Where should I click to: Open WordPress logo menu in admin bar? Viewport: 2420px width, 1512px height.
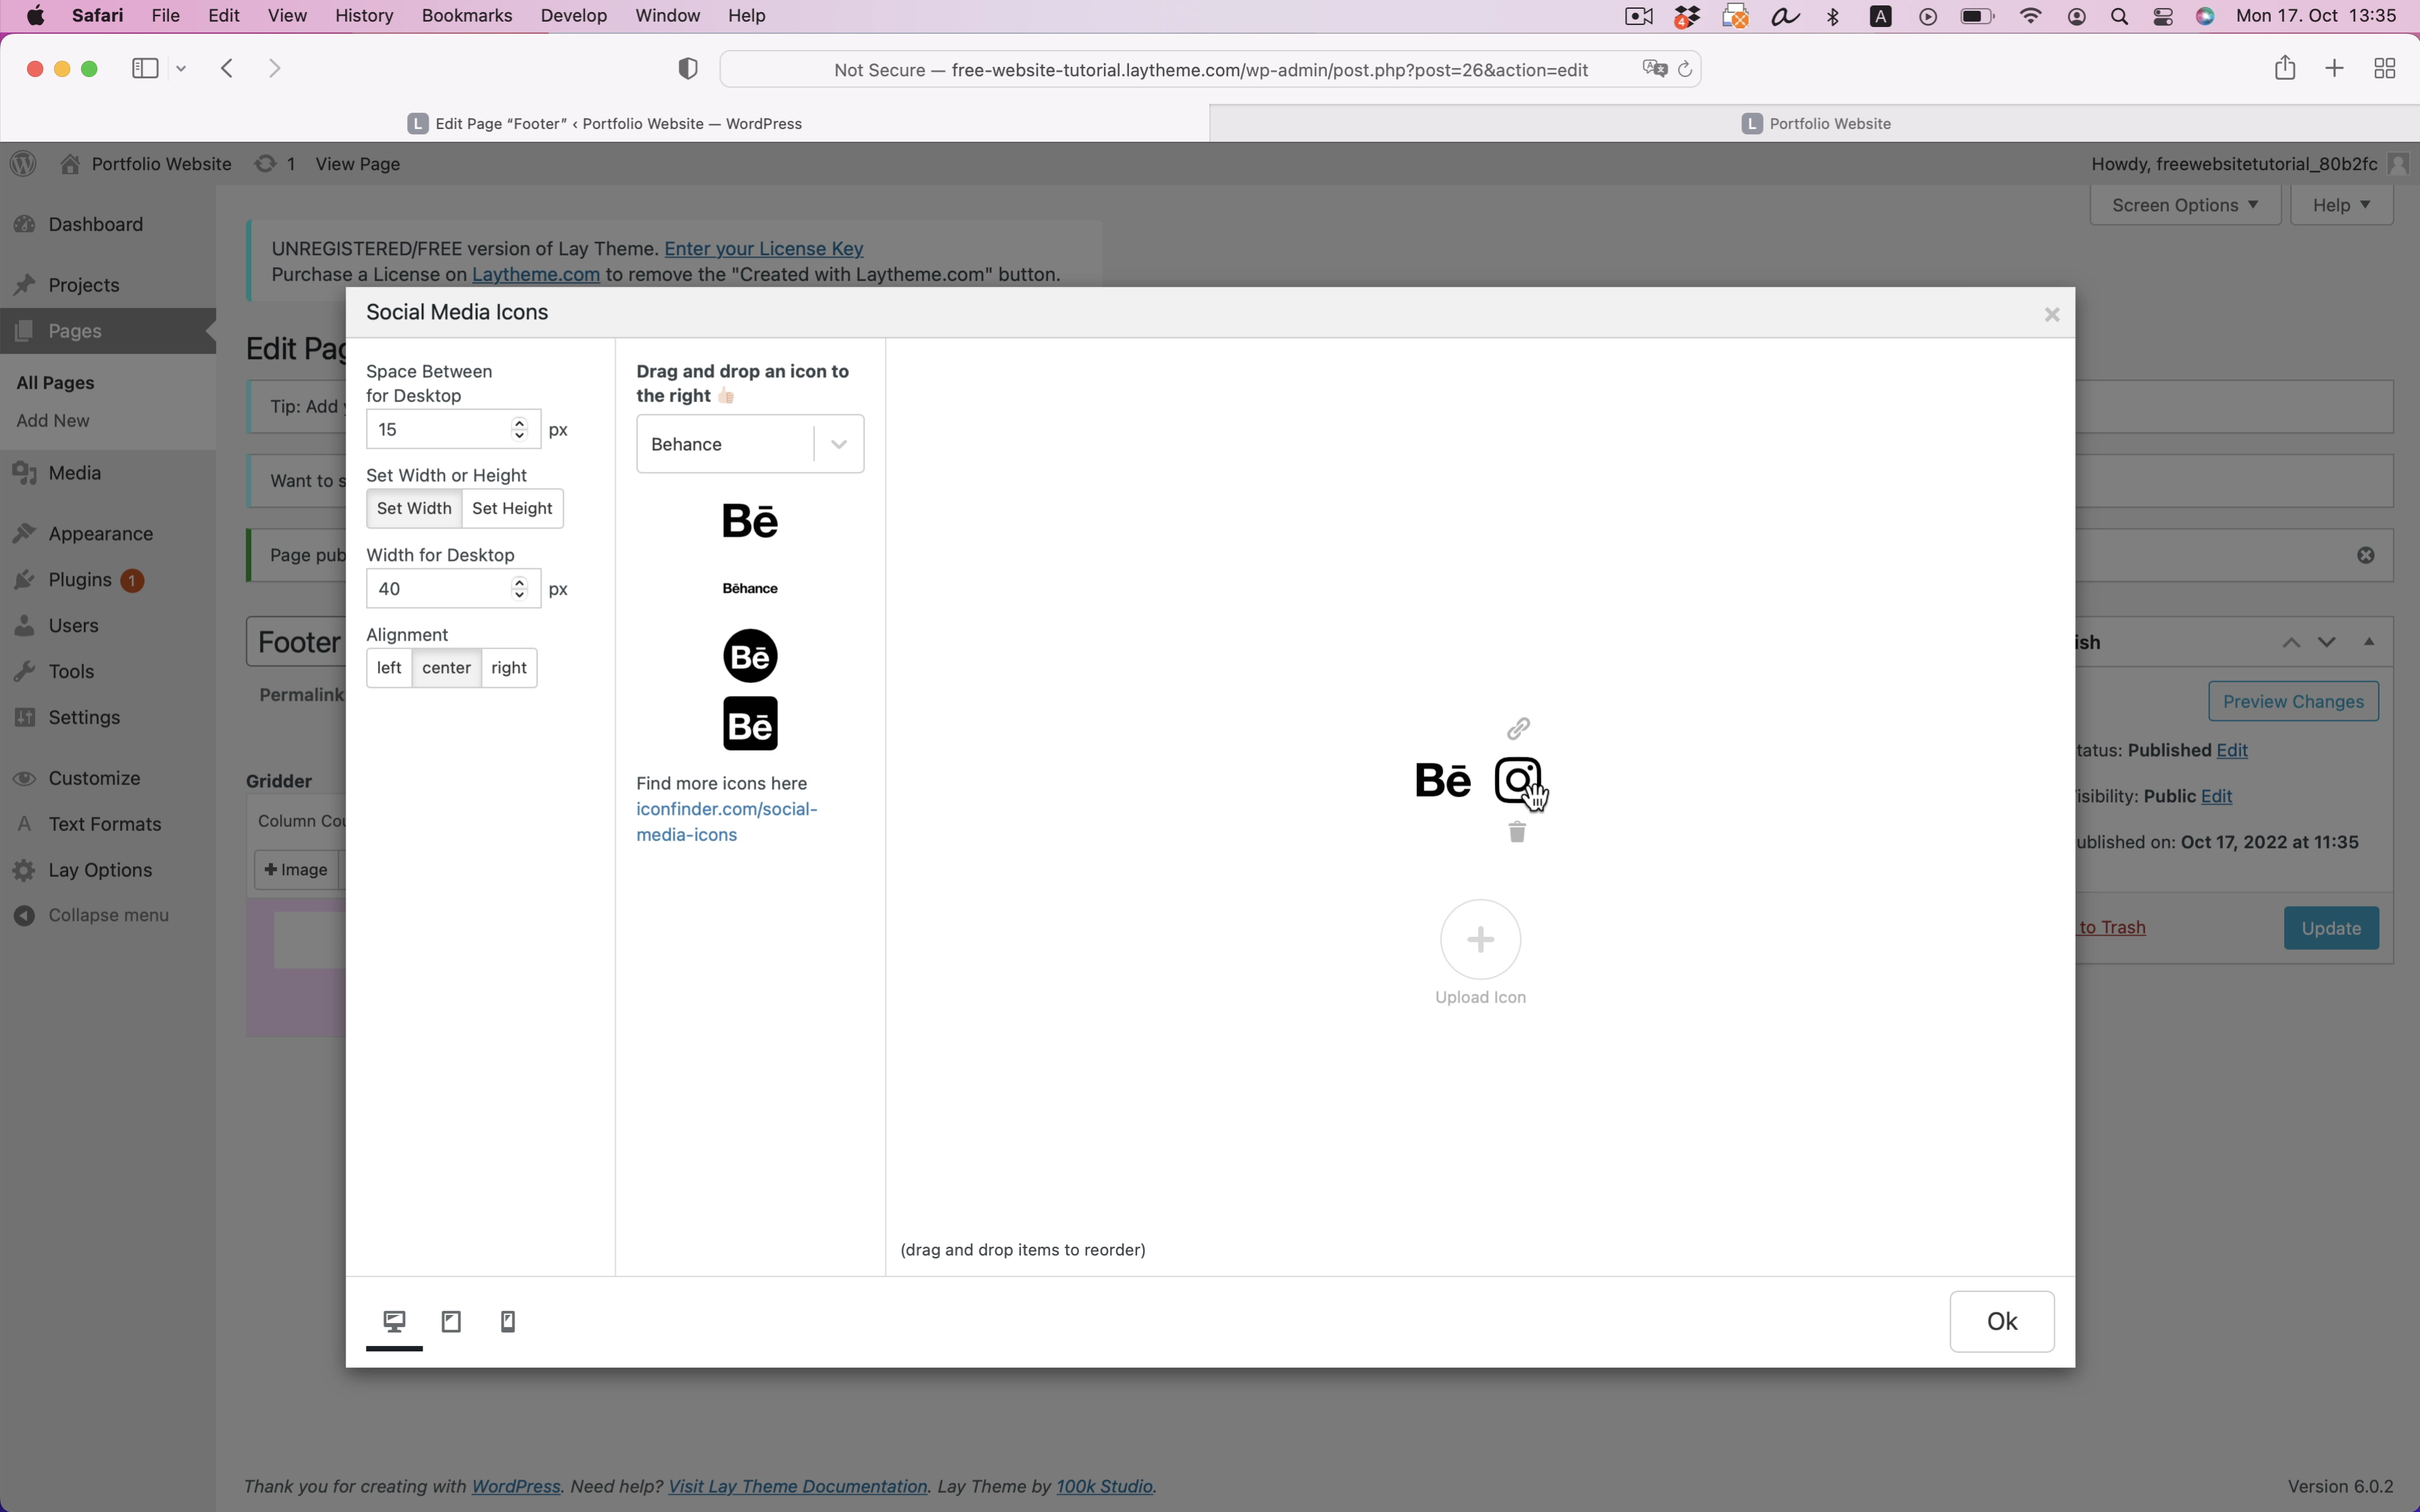(23, 163)
